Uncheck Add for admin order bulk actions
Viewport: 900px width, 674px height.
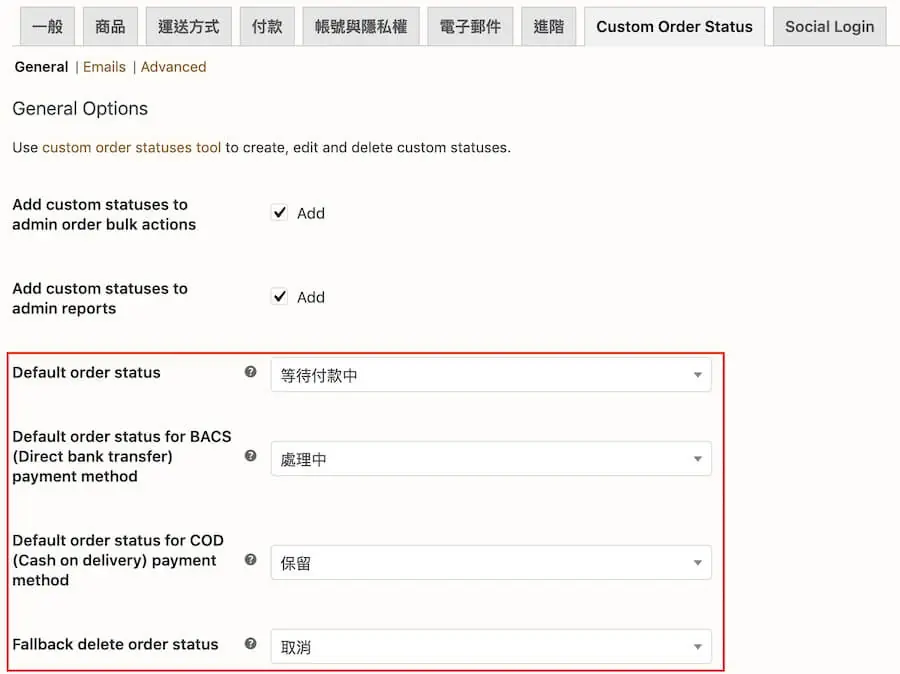(280, 212)
